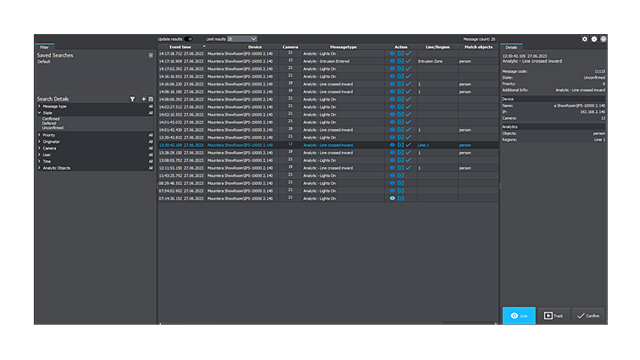Viewport: 640px width, 360px height.
Task: Sort by Line/Region column header
Action: click(438, 47)
